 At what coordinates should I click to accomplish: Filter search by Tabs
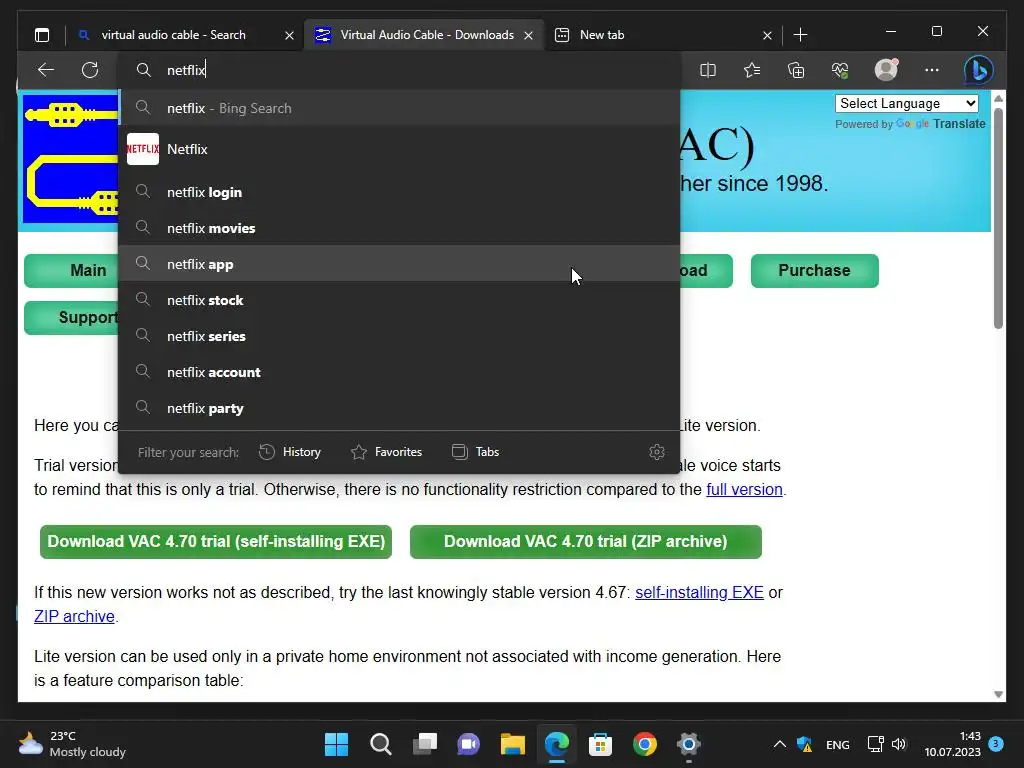click(x=475, y=452)
